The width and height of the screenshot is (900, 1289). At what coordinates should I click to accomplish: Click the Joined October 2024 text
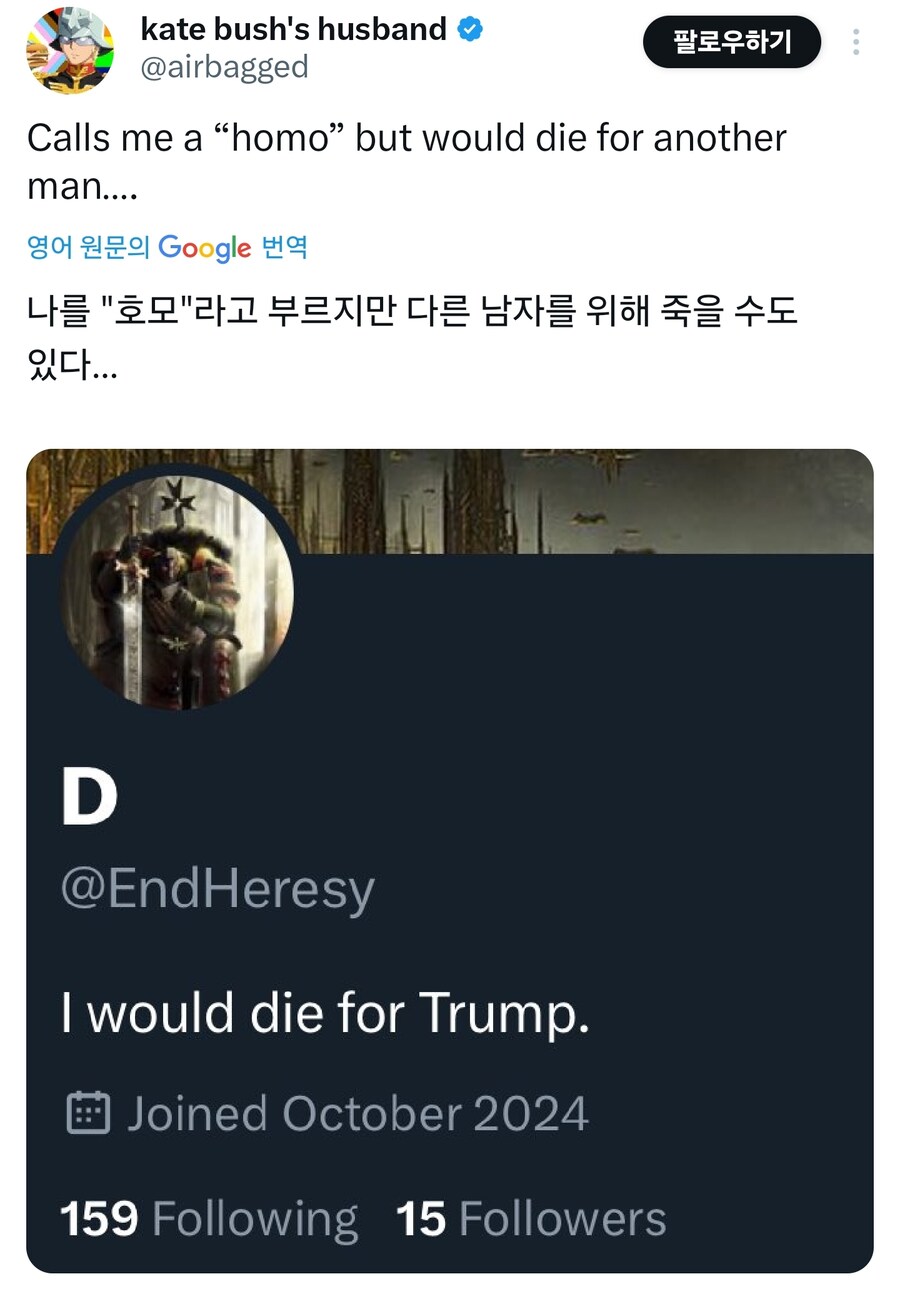[357, 1113]
